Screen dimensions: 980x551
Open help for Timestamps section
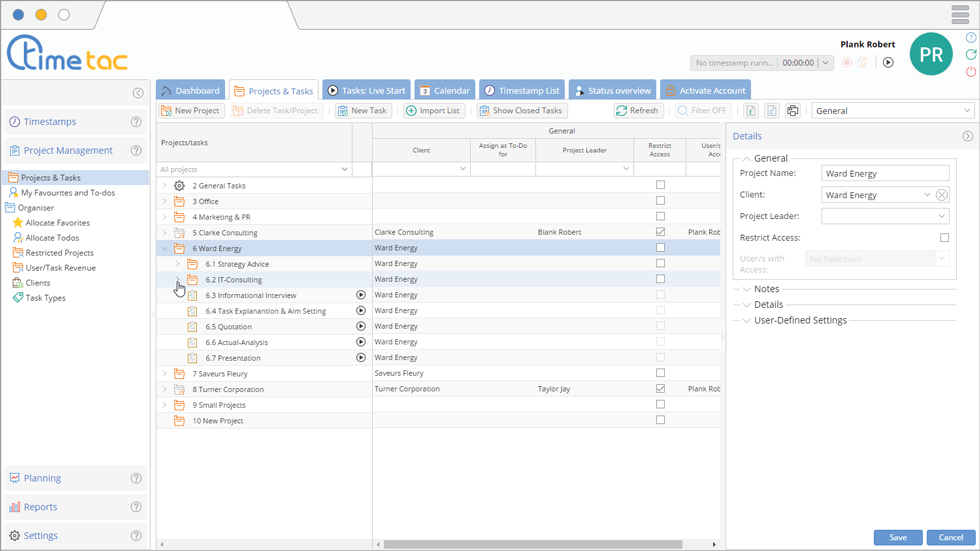pyautogui.click(x=136, y=122)
